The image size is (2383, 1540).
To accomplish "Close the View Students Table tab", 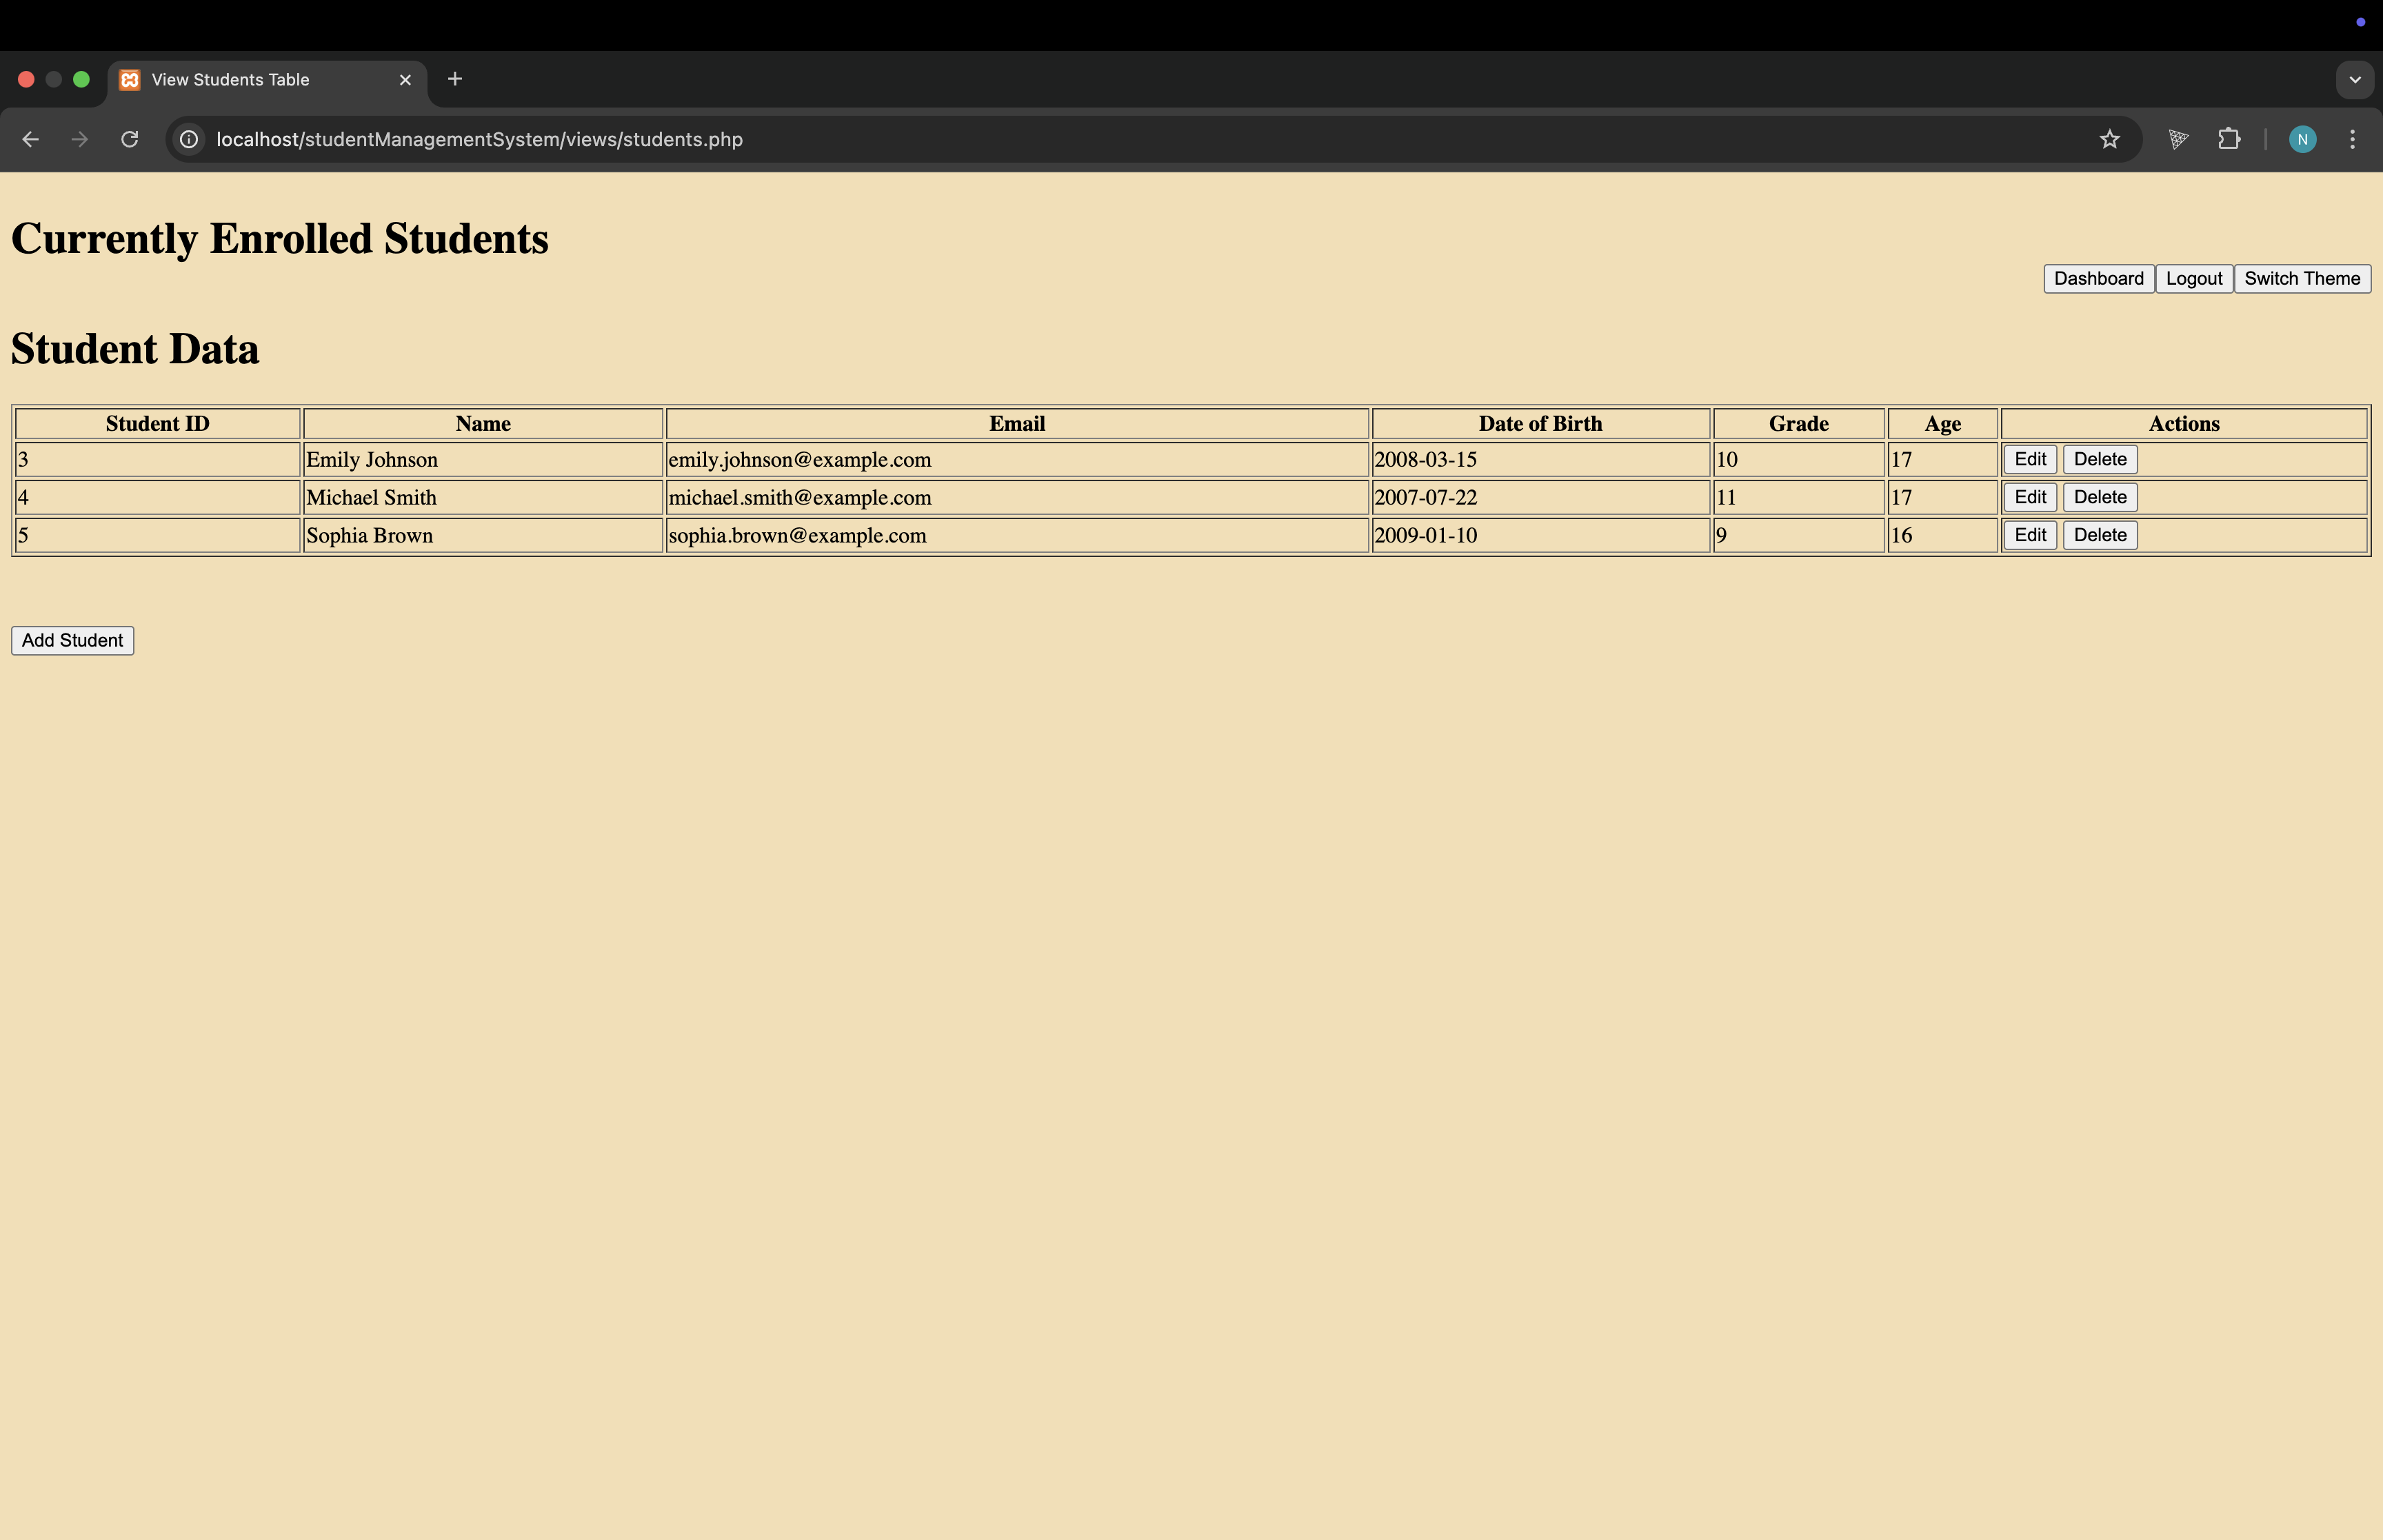I will 405,80.
